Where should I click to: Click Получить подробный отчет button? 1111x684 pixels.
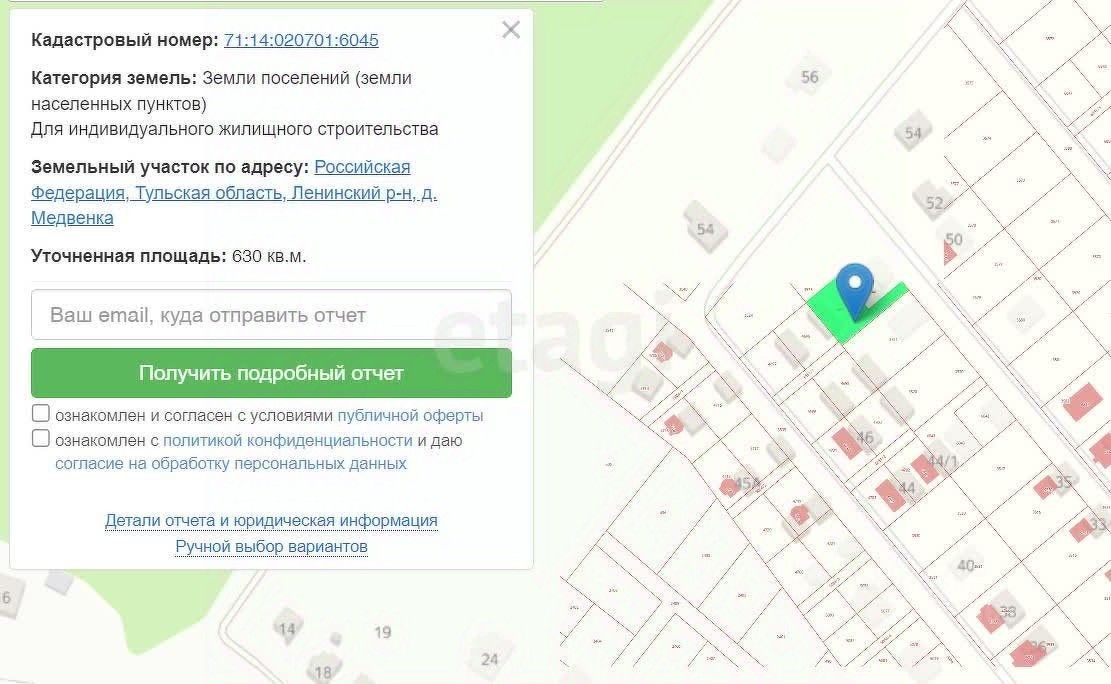[x=271, y=373]
